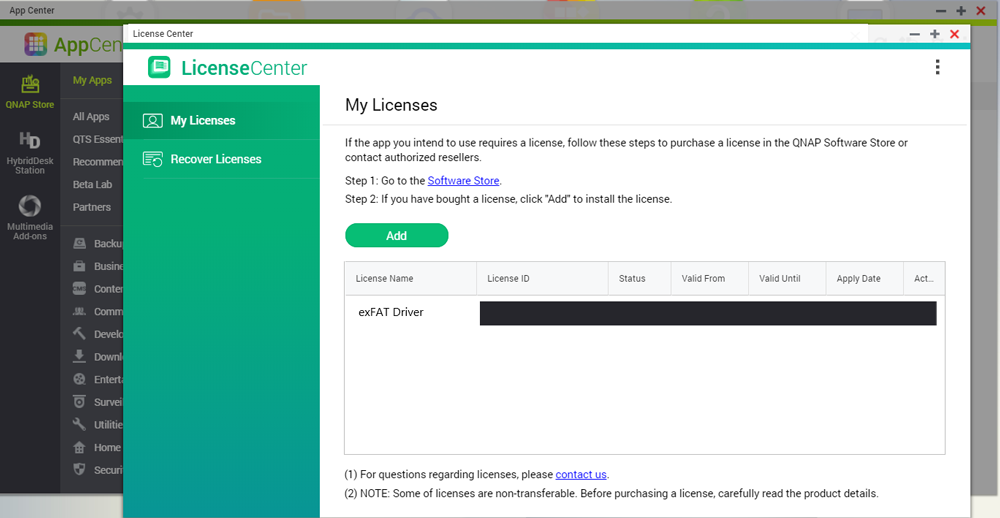Image resolution: width=1000 pixels, height=518 pixels.
Task: Click the Developer tools hammer icon
Action: tap(80, 334)
